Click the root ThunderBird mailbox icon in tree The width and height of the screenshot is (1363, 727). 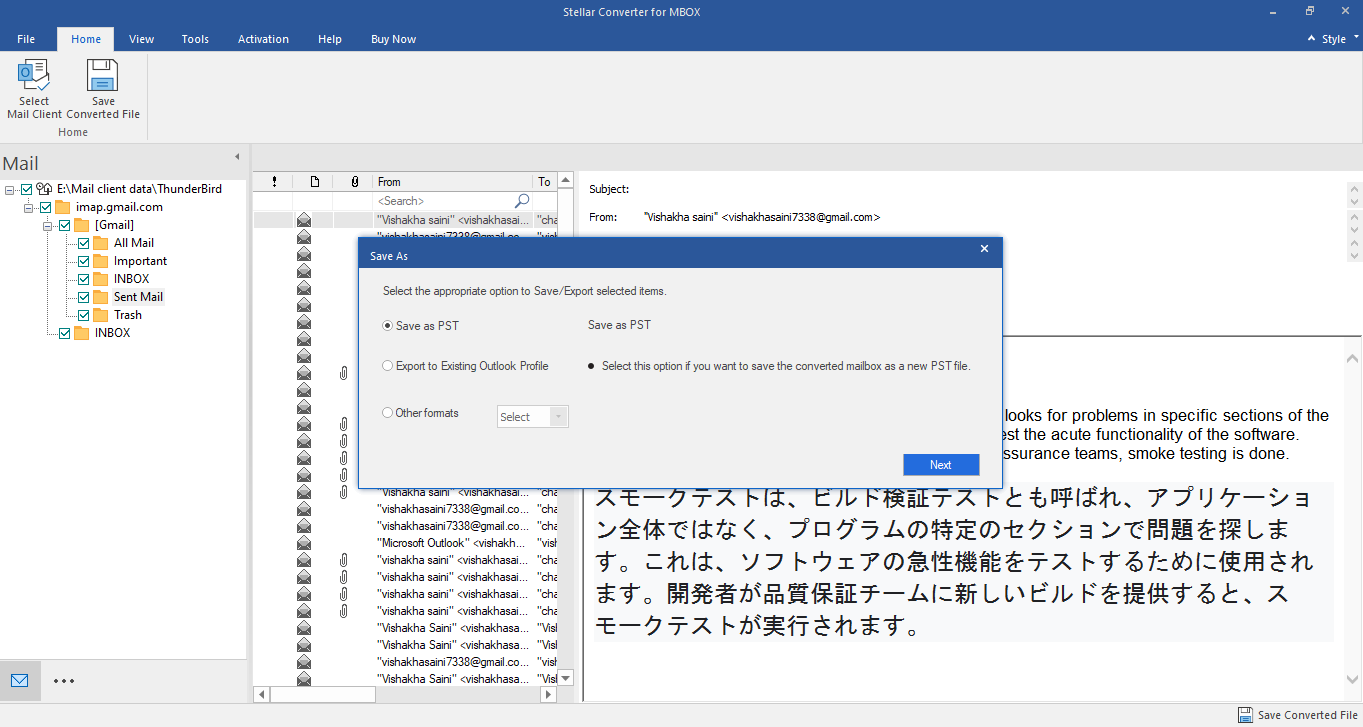click(44, 189)
